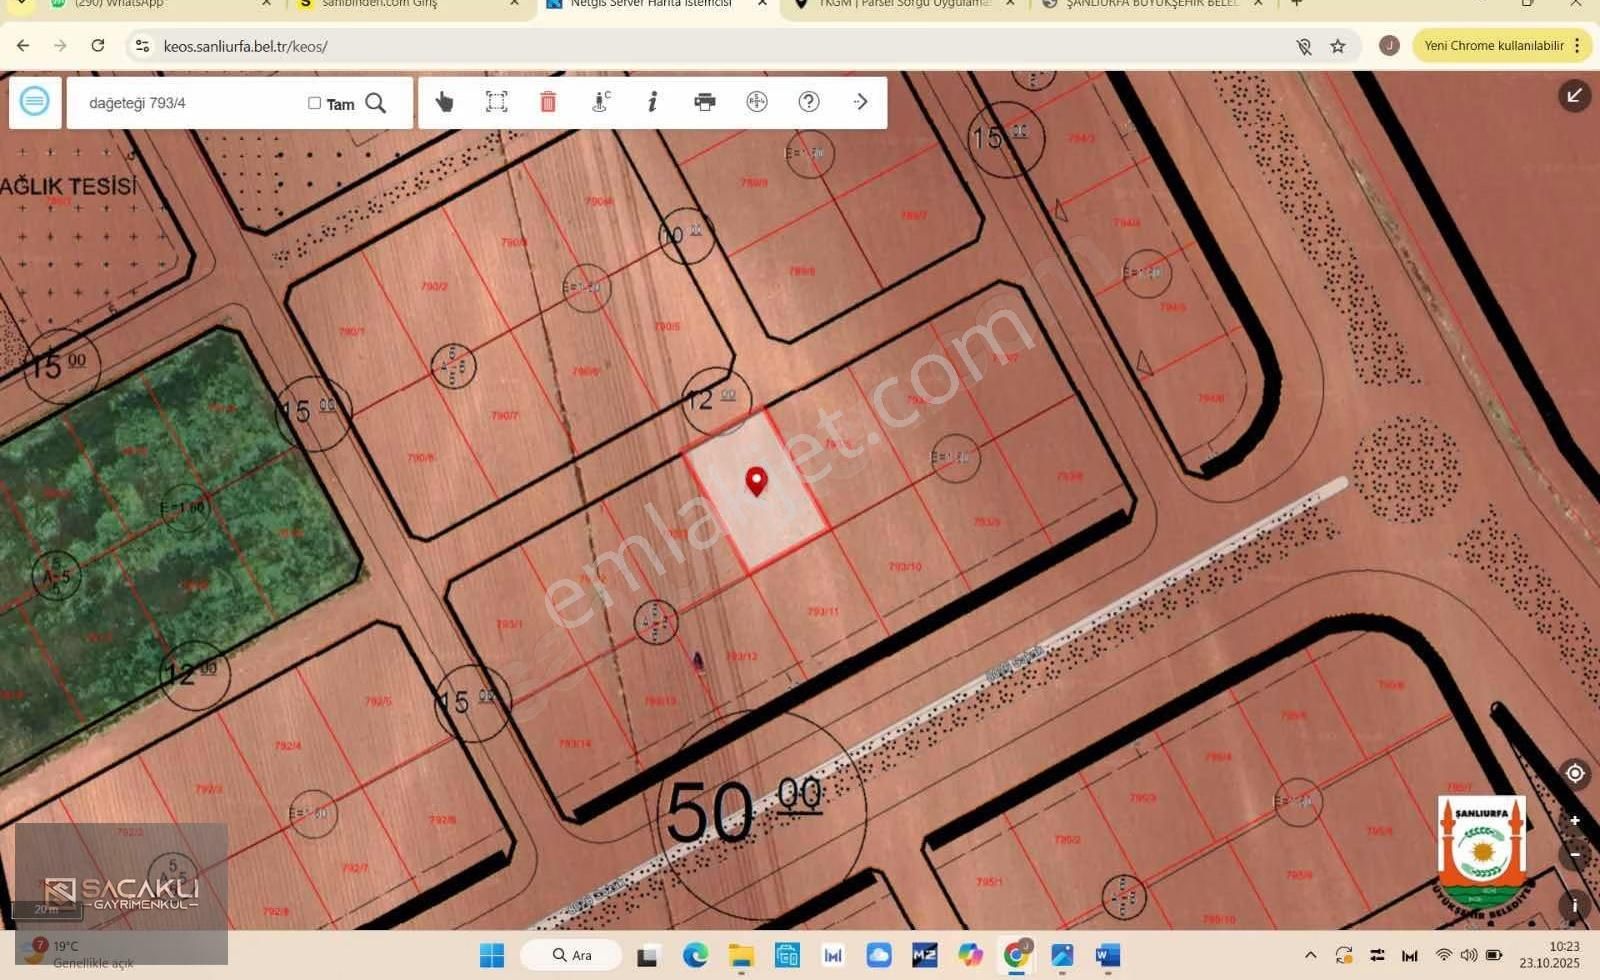Toggle the Tam checkbox
Image resolution: width=1600 pixels, height=980 pixels.
[x=314, y=103]
